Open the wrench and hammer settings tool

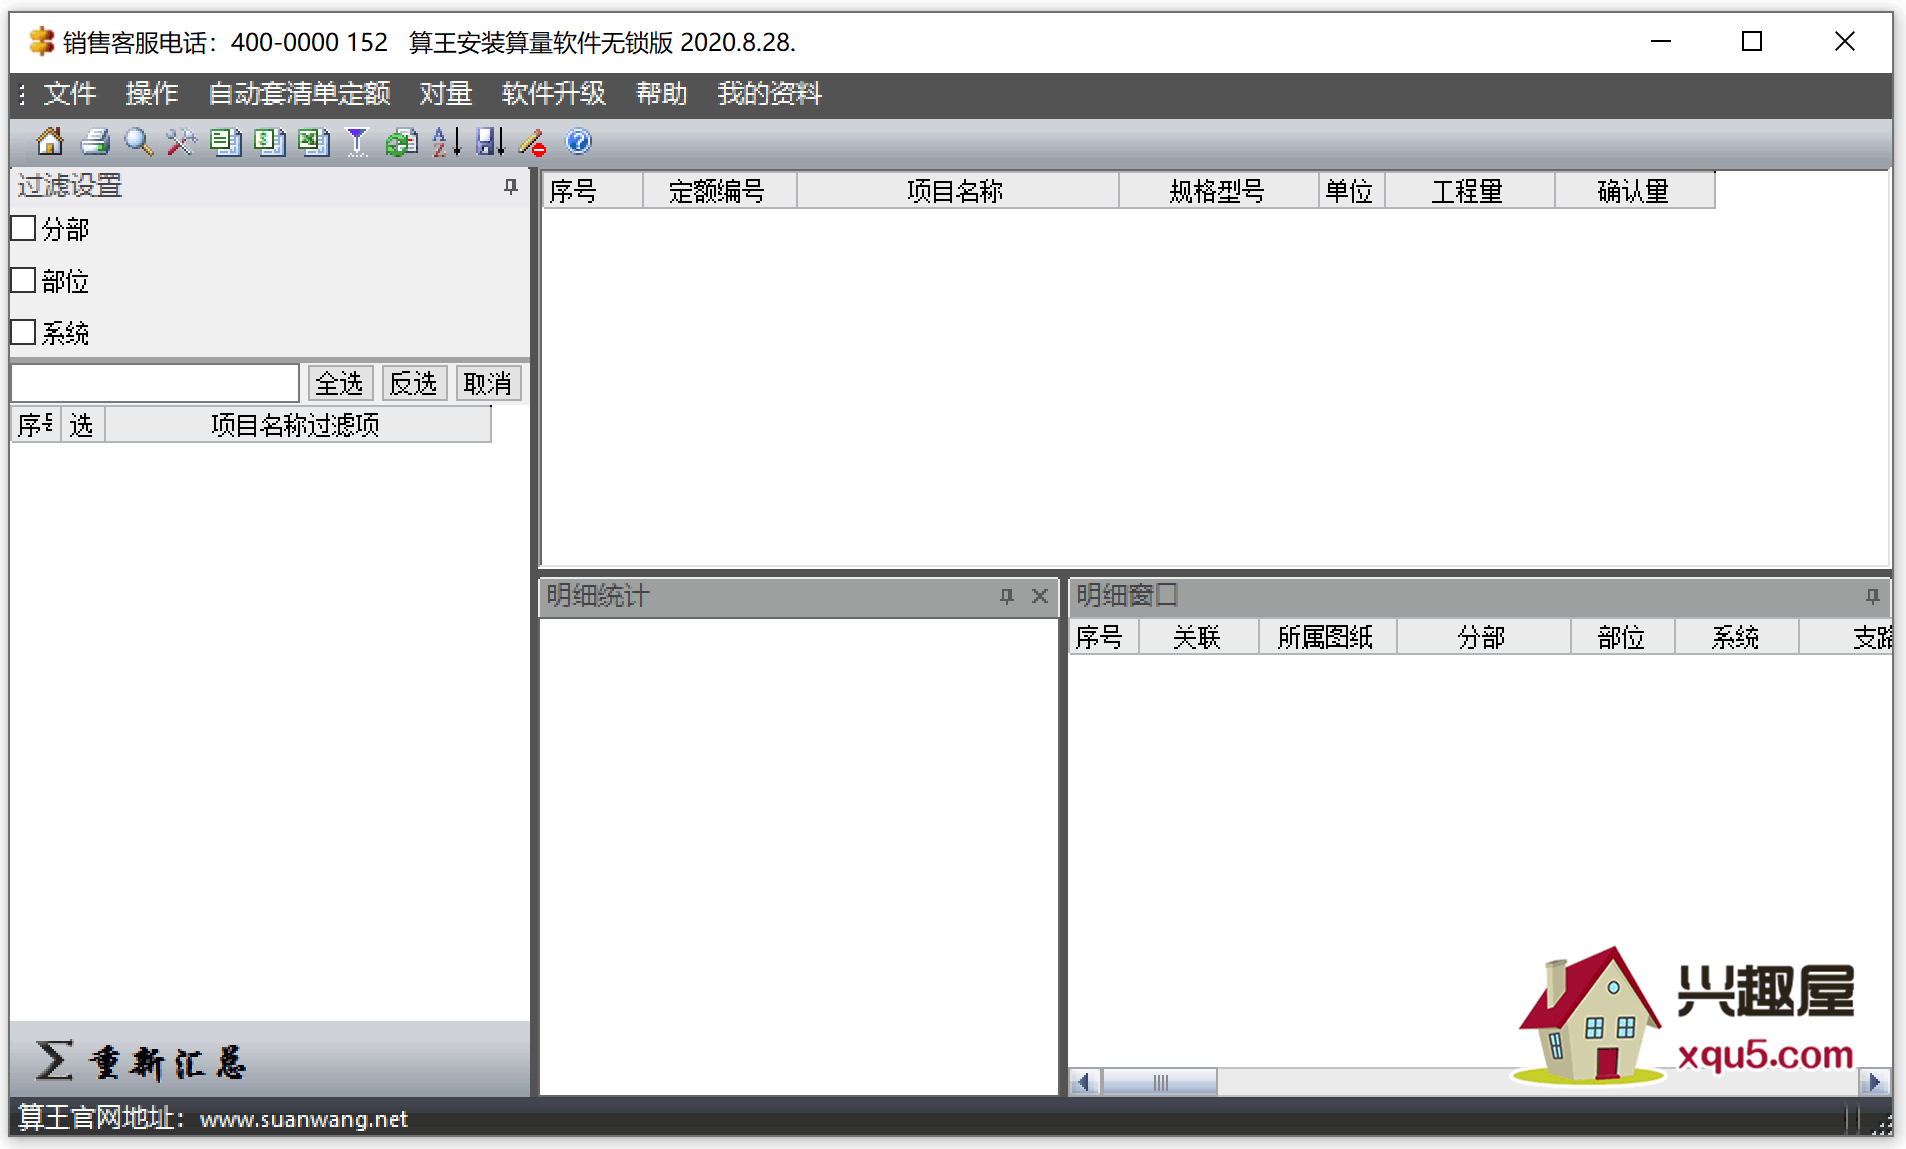[x=181, y=142]
